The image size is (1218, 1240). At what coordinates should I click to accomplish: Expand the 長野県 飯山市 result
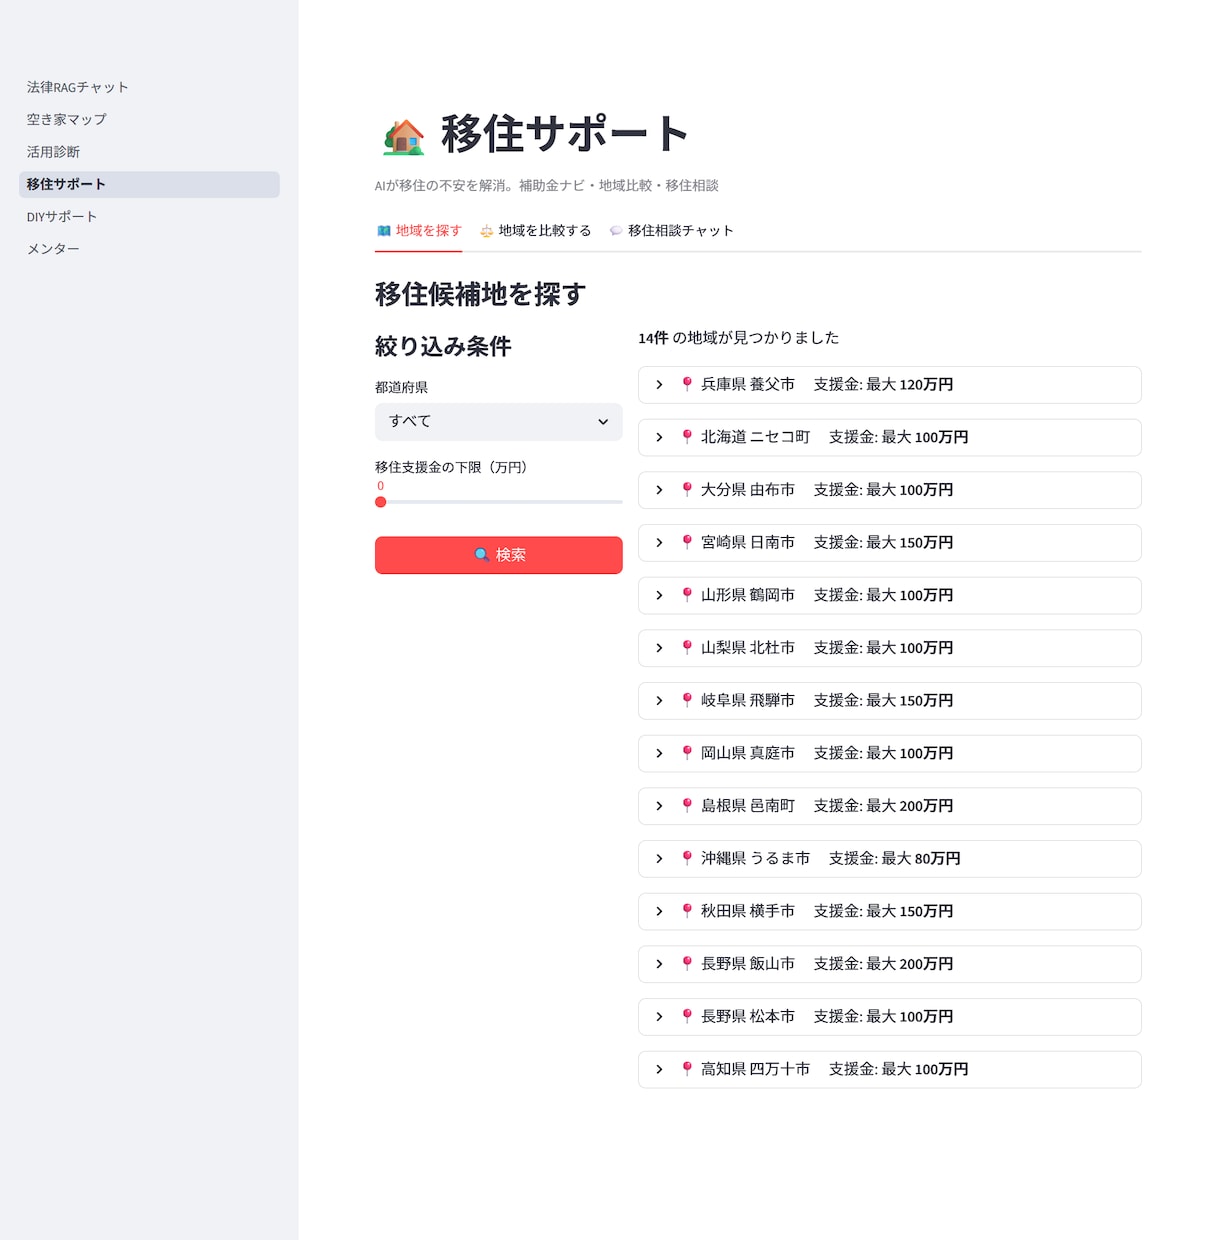click(x=889, y=964)
